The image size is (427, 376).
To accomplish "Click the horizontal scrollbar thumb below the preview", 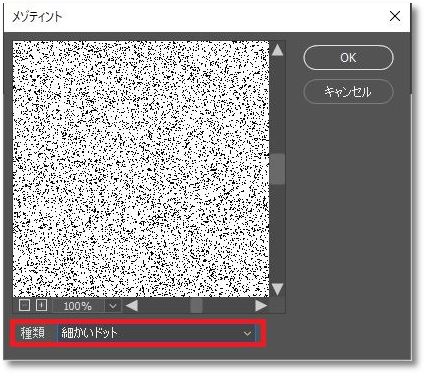I will pyautogui.click(x=196, y=306).
